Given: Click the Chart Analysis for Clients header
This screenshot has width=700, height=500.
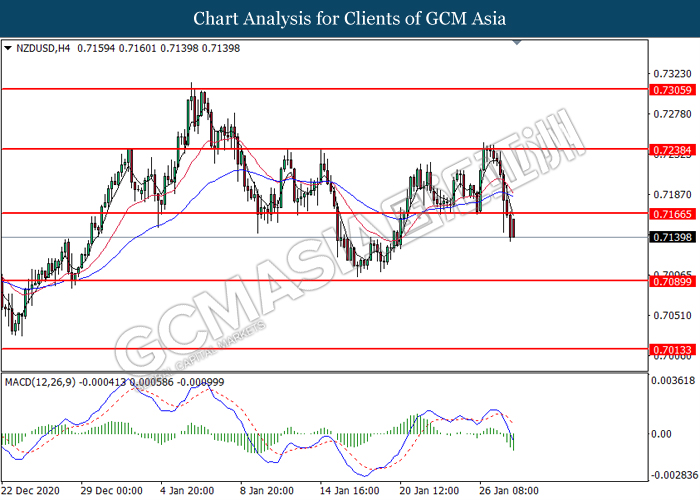Looking at the screenshot, I should point(350,18).
